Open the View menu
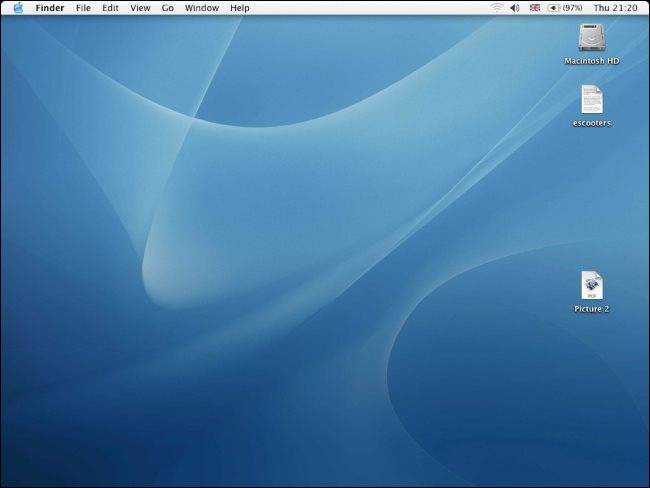 pos(140,8)
